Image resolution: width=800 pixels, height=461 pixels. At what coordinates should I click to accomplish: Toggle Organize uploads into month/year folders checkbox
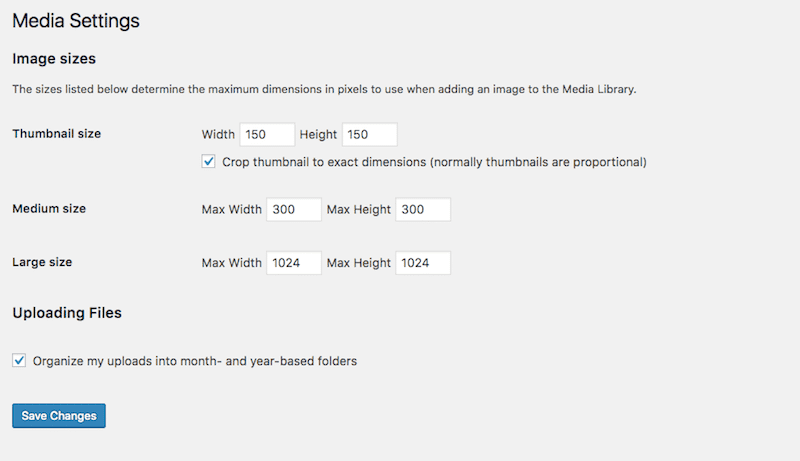(x=19, y=360)
